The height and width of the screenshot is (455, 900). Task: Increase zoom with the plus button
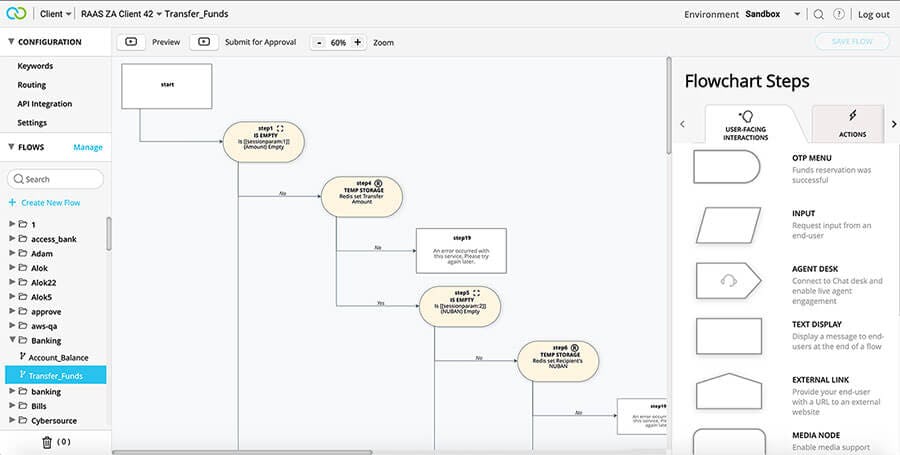point(358,42)
